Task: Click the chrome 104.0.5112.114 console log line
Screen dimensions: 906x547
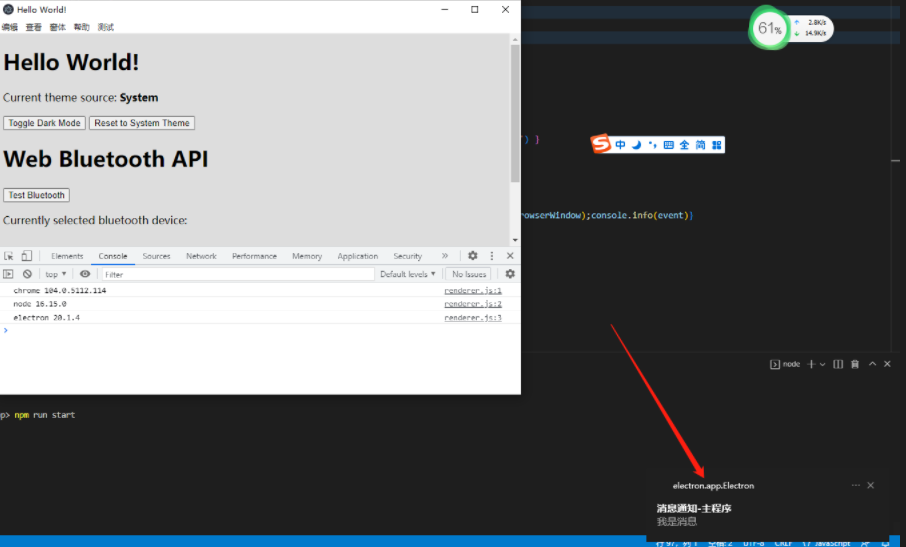Action: click(x=60, y=291)
